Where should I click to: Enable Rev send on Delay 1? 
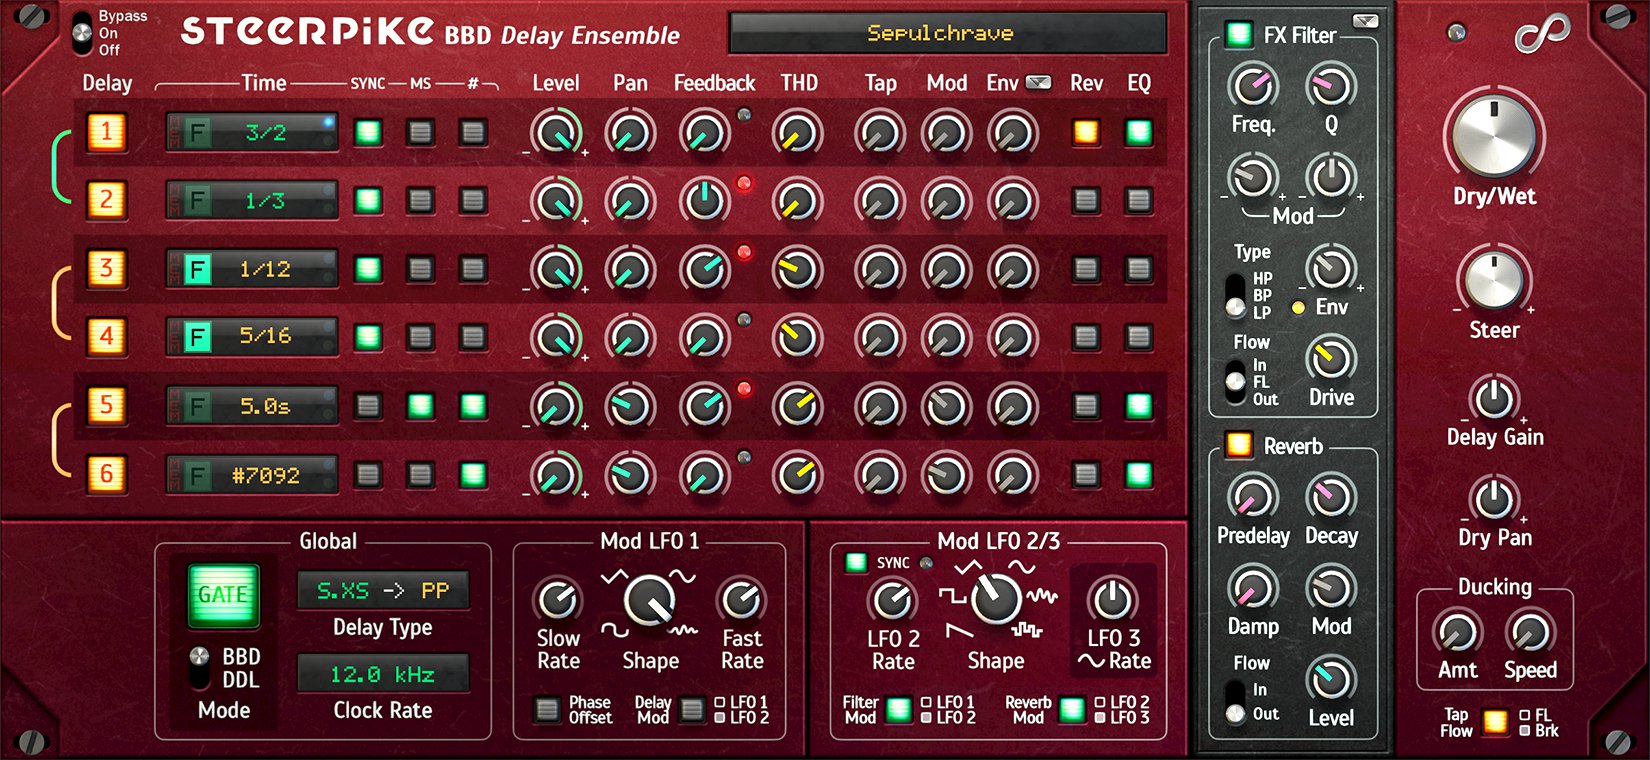pyautogui.click(x=1086, y=132)
